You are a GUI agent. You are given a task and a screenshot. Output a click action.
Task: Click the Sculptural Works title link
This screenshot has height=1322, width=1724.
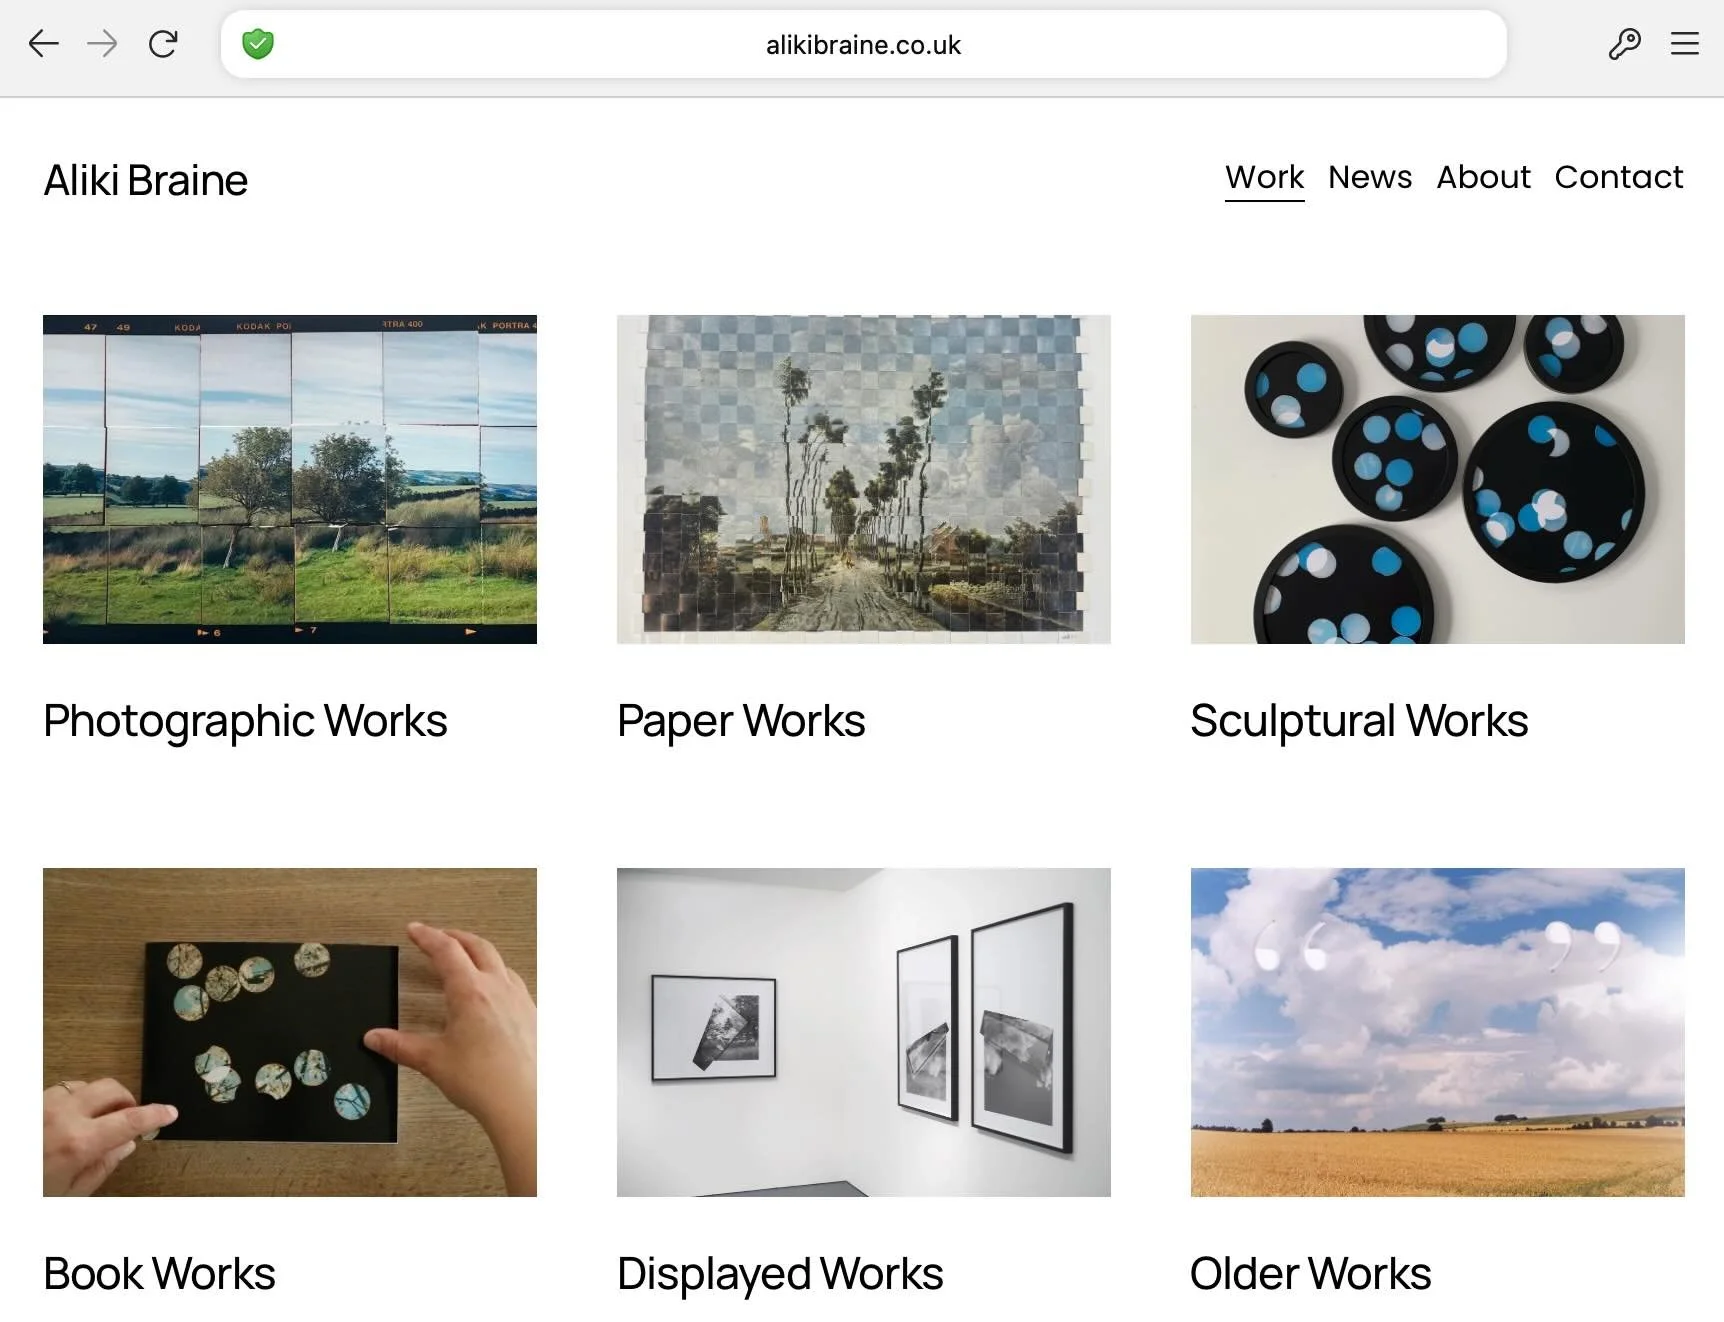click(x=1359, y=721)
